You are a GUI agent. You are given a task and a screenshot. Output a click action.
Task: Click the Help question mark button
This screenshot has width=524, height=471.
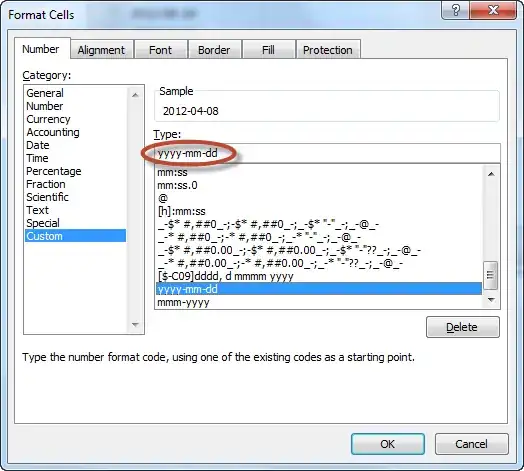click(x=455, y=10)
